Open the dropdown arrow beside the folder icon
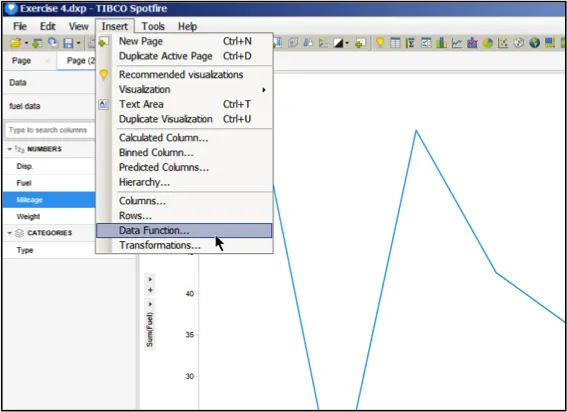567x412 pixels. click(x=26, y=43)
